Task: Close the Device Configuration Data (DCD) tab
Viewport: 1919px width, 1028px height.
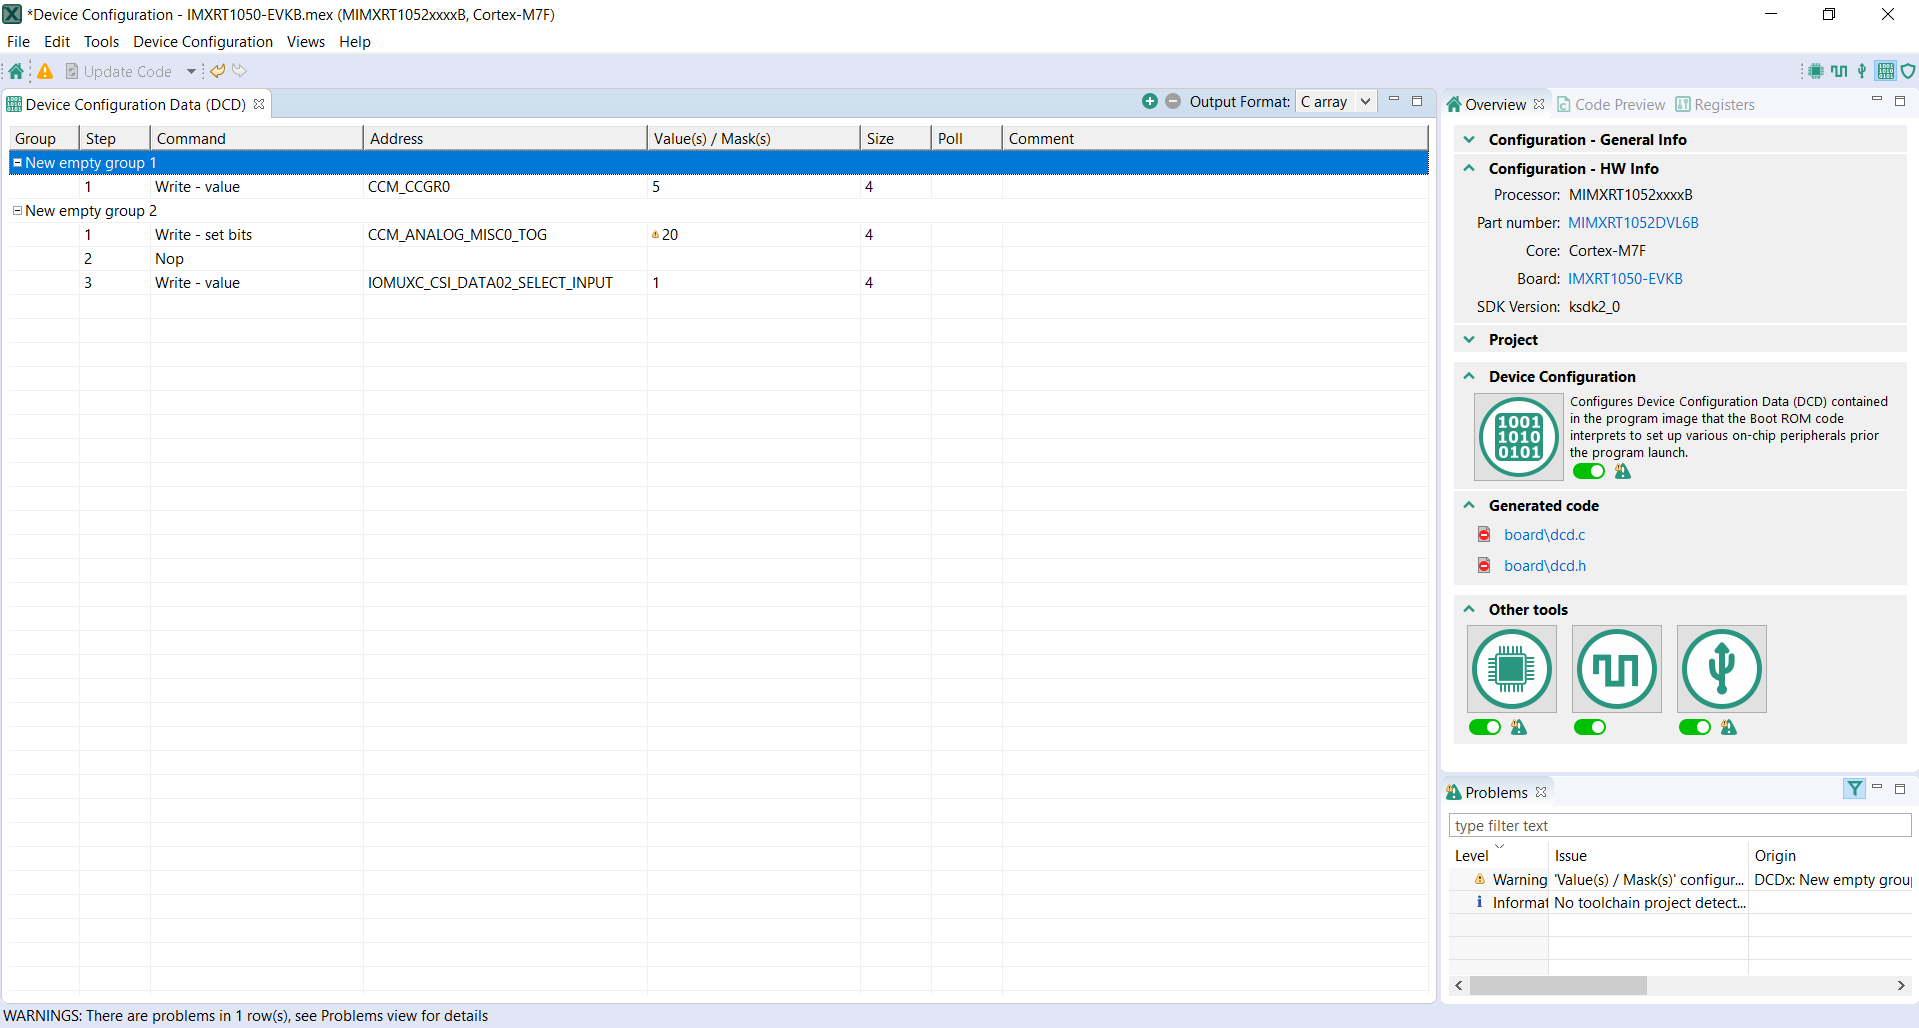Action: [x=259, y=104]
